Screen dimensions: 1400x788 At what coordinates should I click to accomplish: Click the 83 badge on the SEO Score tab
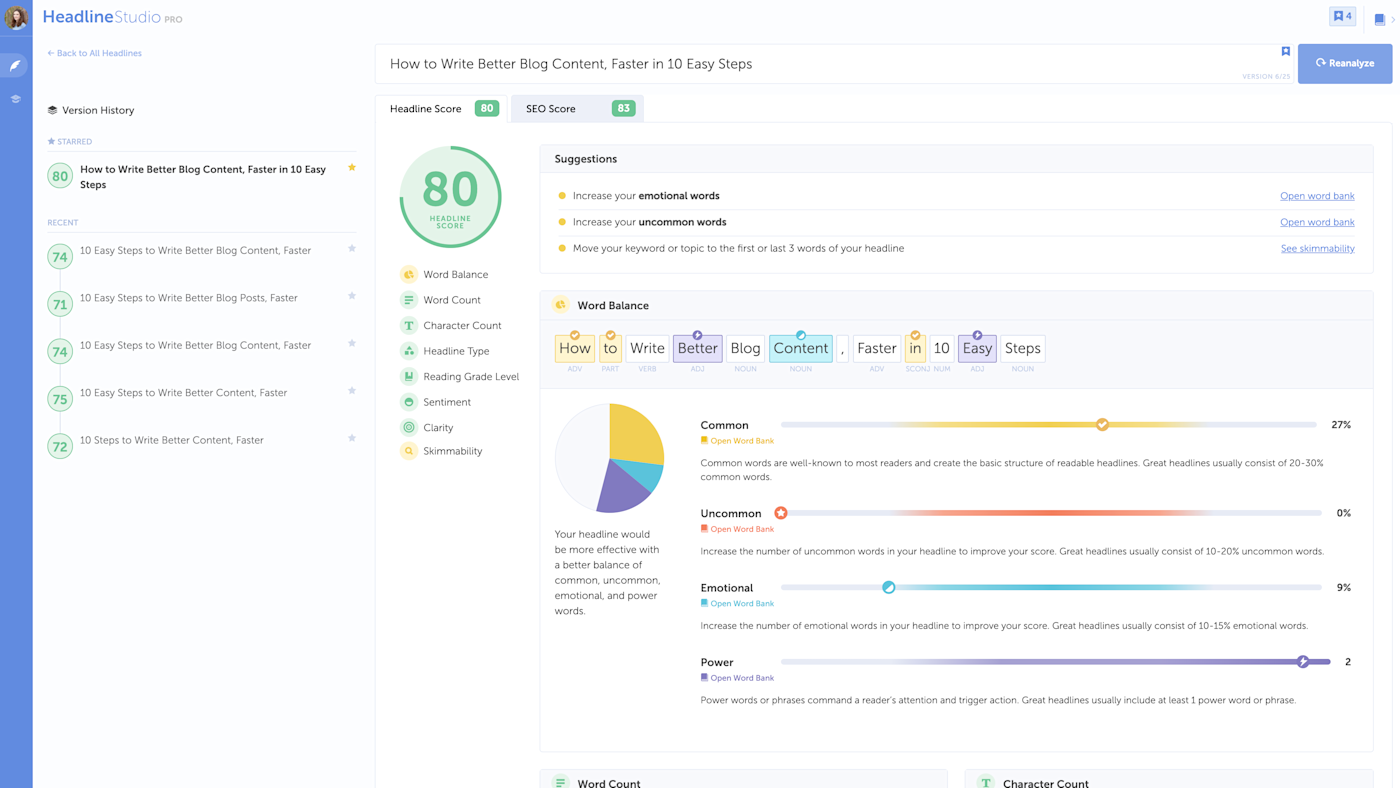623,109
